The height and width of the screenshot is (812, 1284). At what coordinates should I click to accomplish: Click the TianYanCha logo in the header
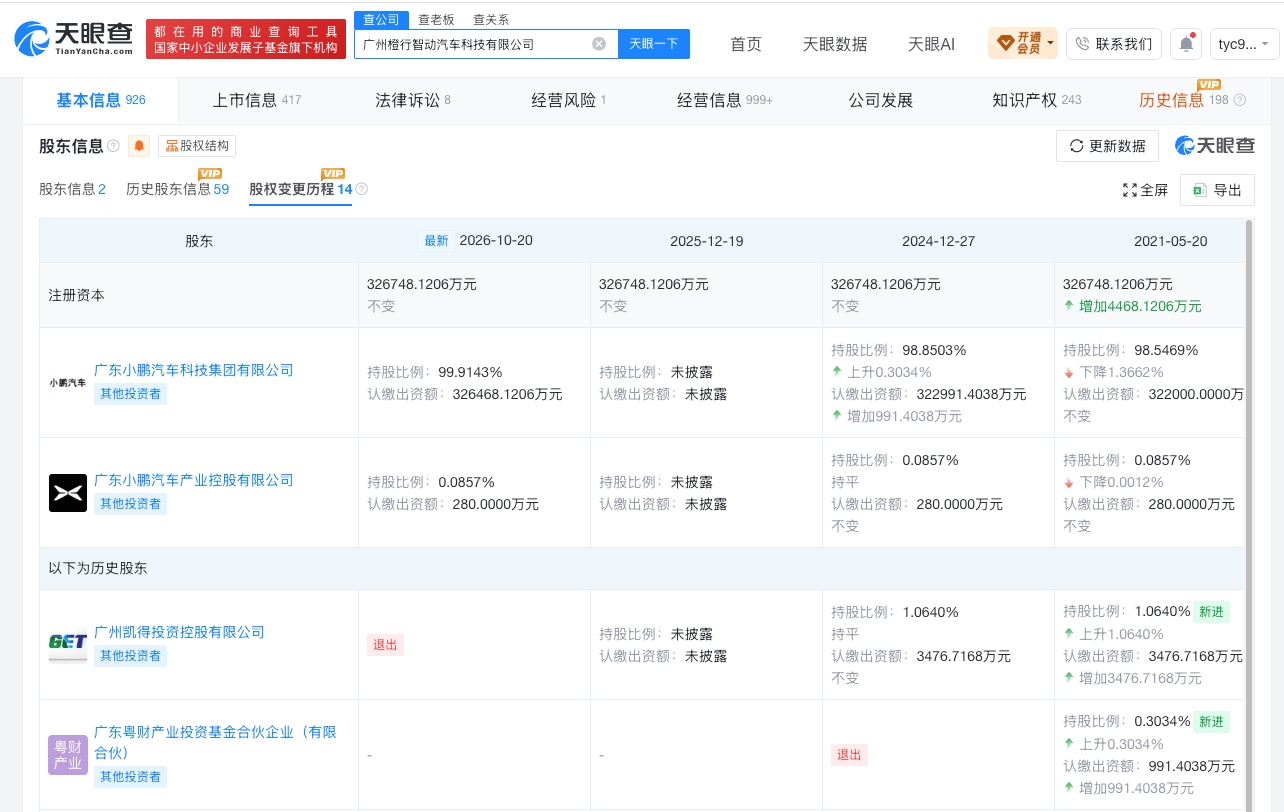point(74,39)
